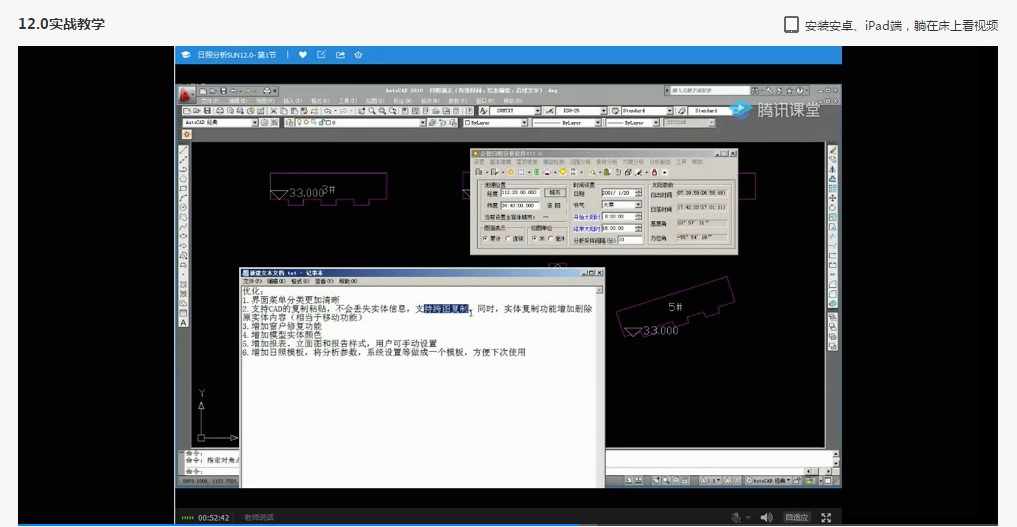Screen dimensions: 1017x527
Task: Open 编辑(E) menu in Notepad window
Action: (276, 281)
